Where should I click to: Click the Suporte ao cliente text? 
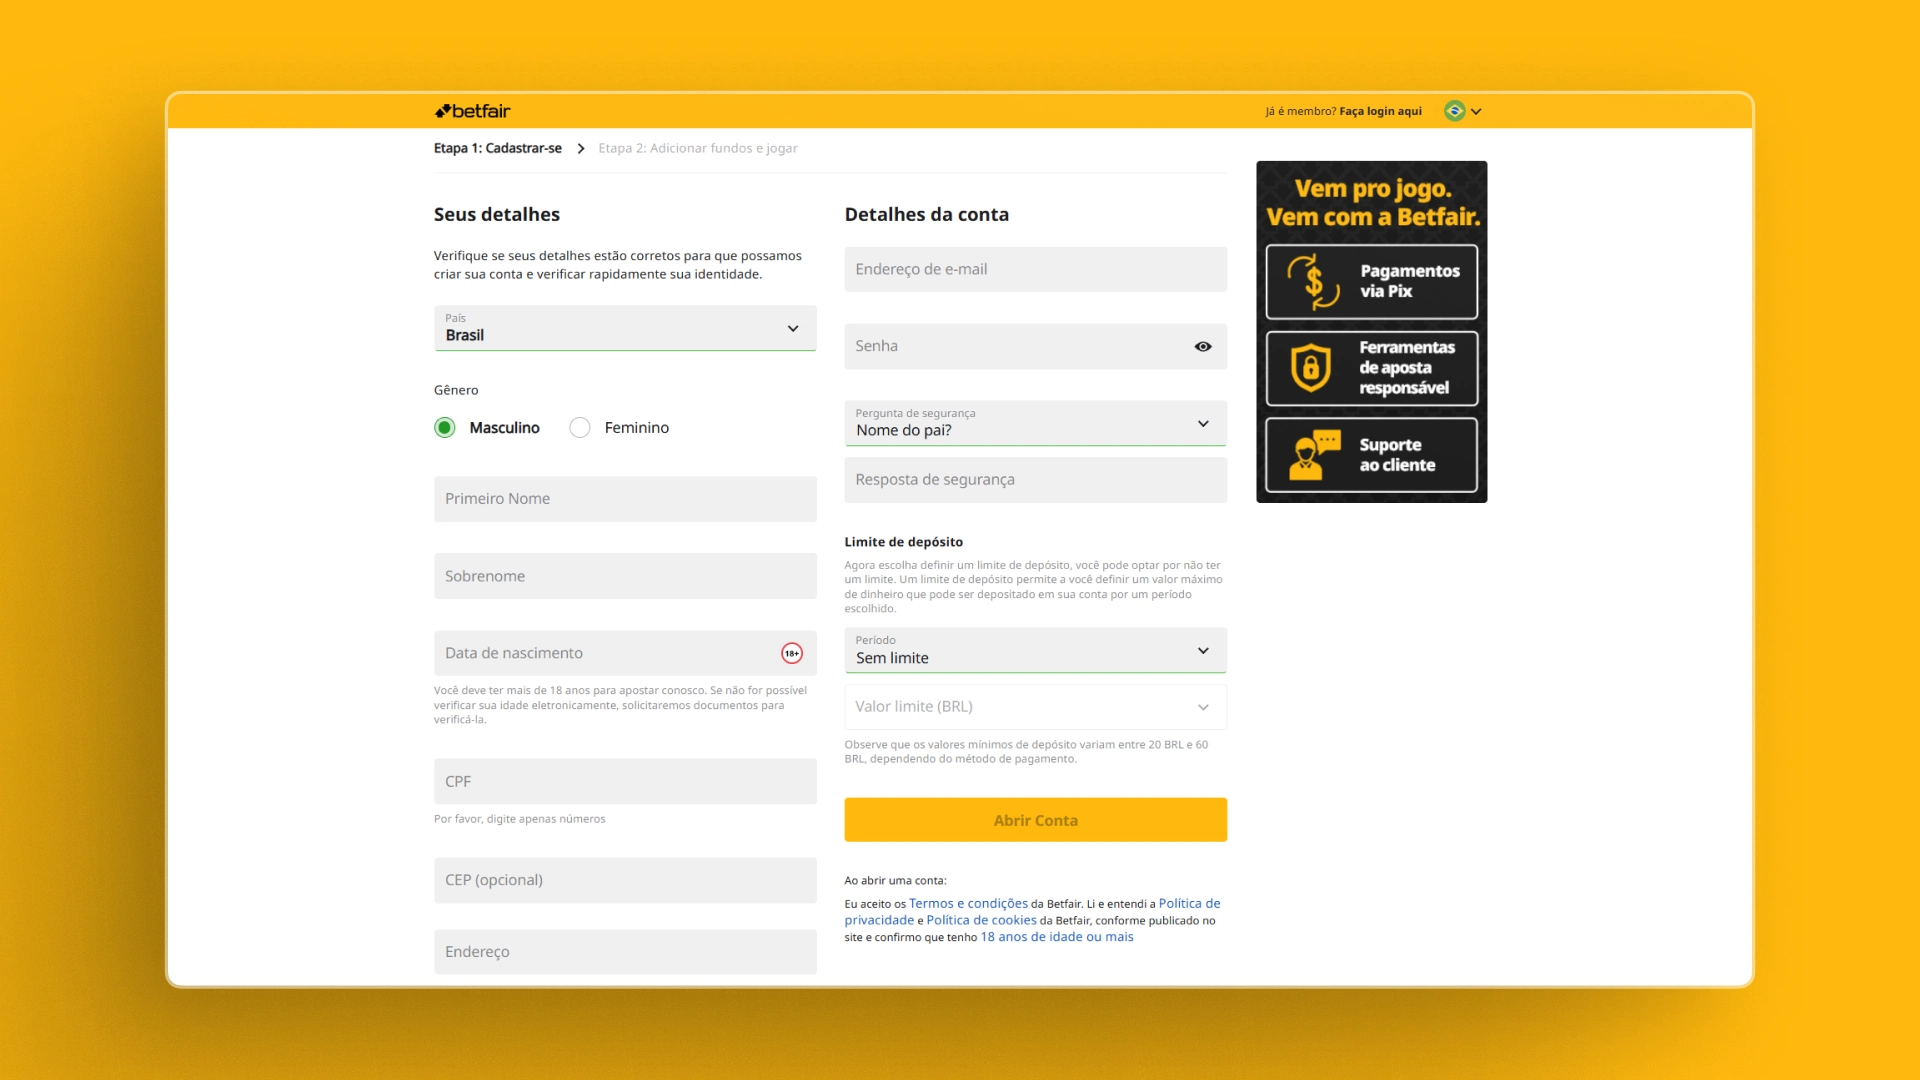1397,455
